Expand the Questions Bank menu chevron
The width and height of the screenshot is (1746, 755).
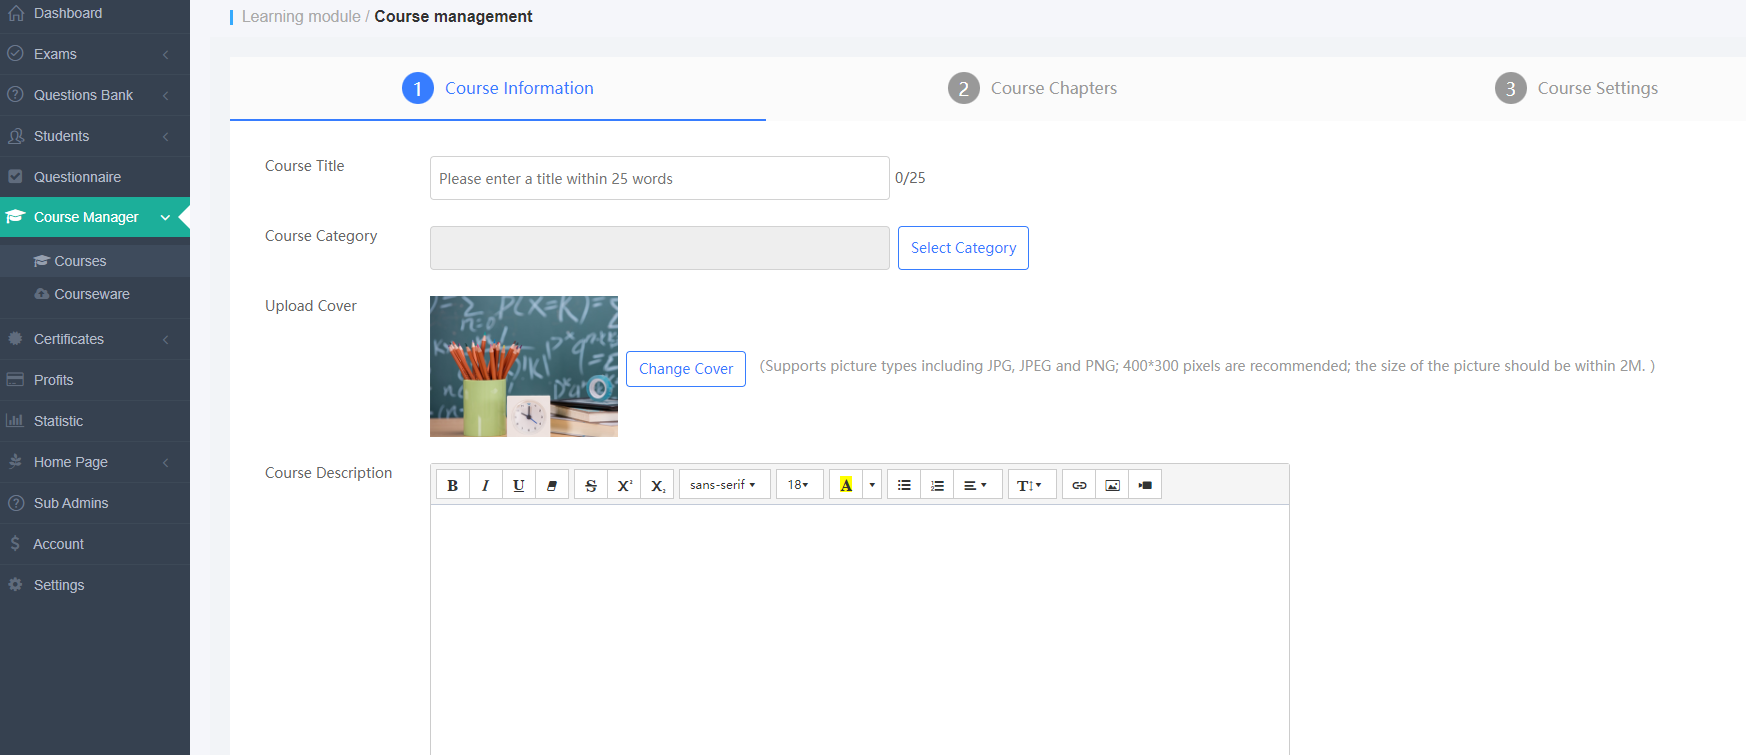click(166, 95)
